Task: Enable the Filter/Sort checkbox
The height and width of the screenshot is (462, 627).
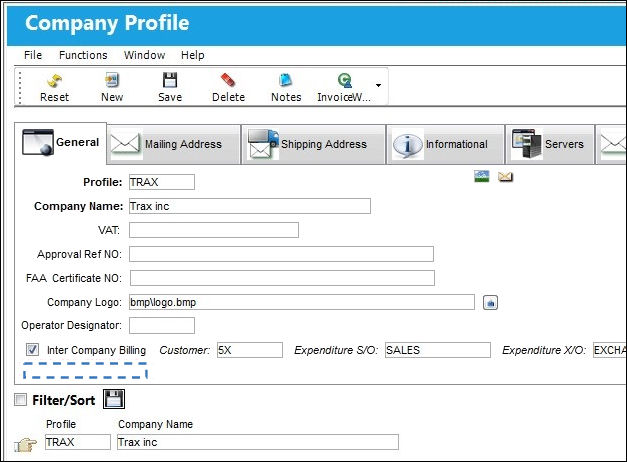Action: 20,399
